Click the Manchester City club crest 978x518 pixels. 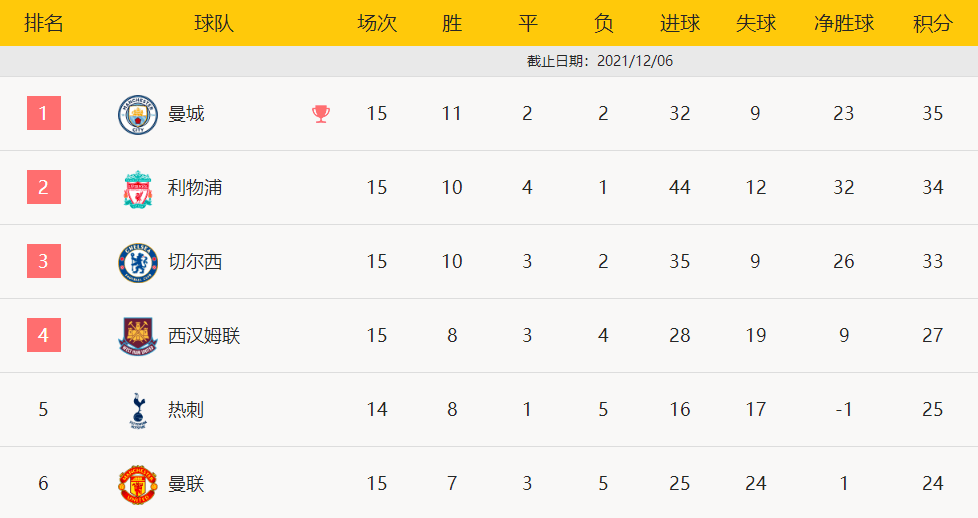click(x=137, y=114)
